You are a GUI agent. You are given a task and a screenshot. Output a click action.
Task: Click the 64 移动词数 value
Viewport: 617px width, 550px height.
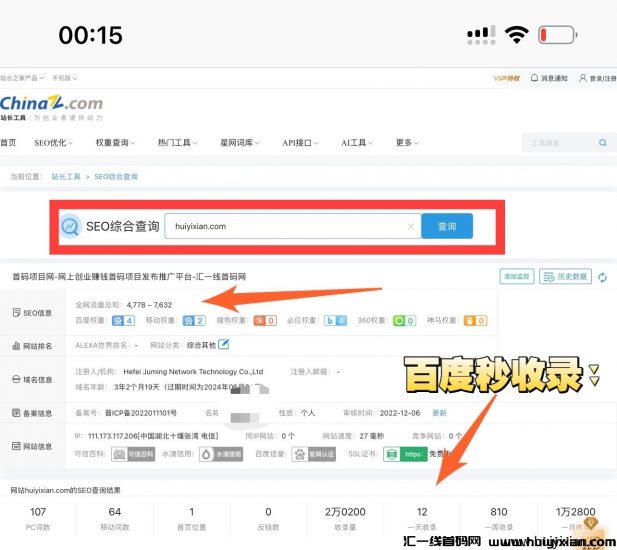tap(115, 512)
